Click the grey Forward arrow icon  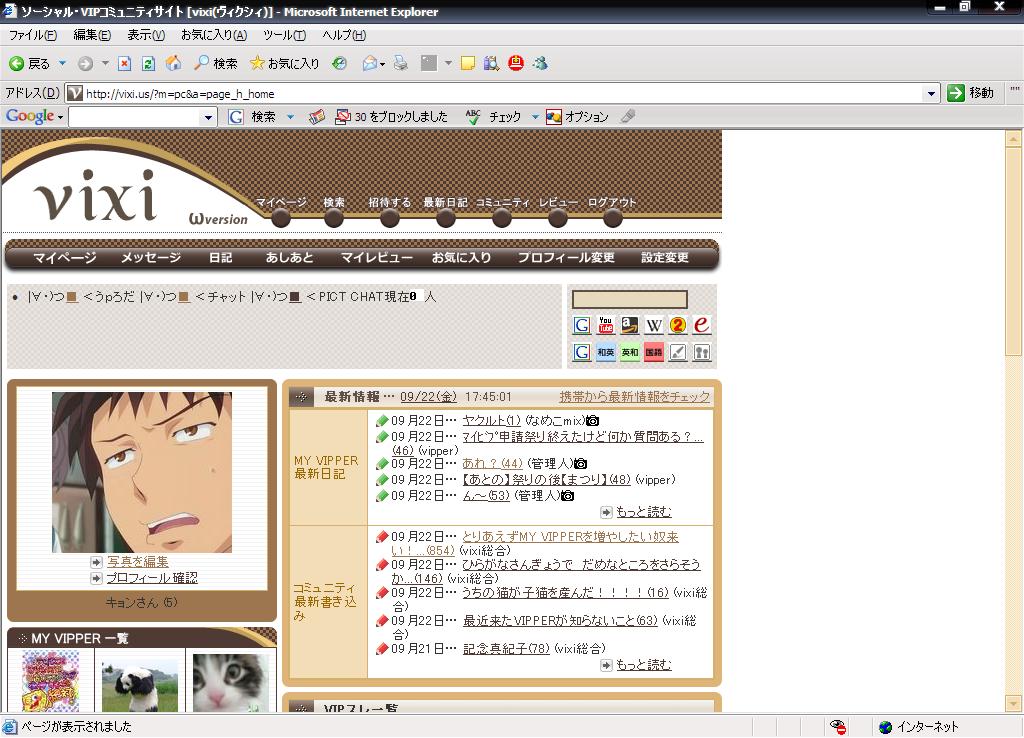point(85,63)
